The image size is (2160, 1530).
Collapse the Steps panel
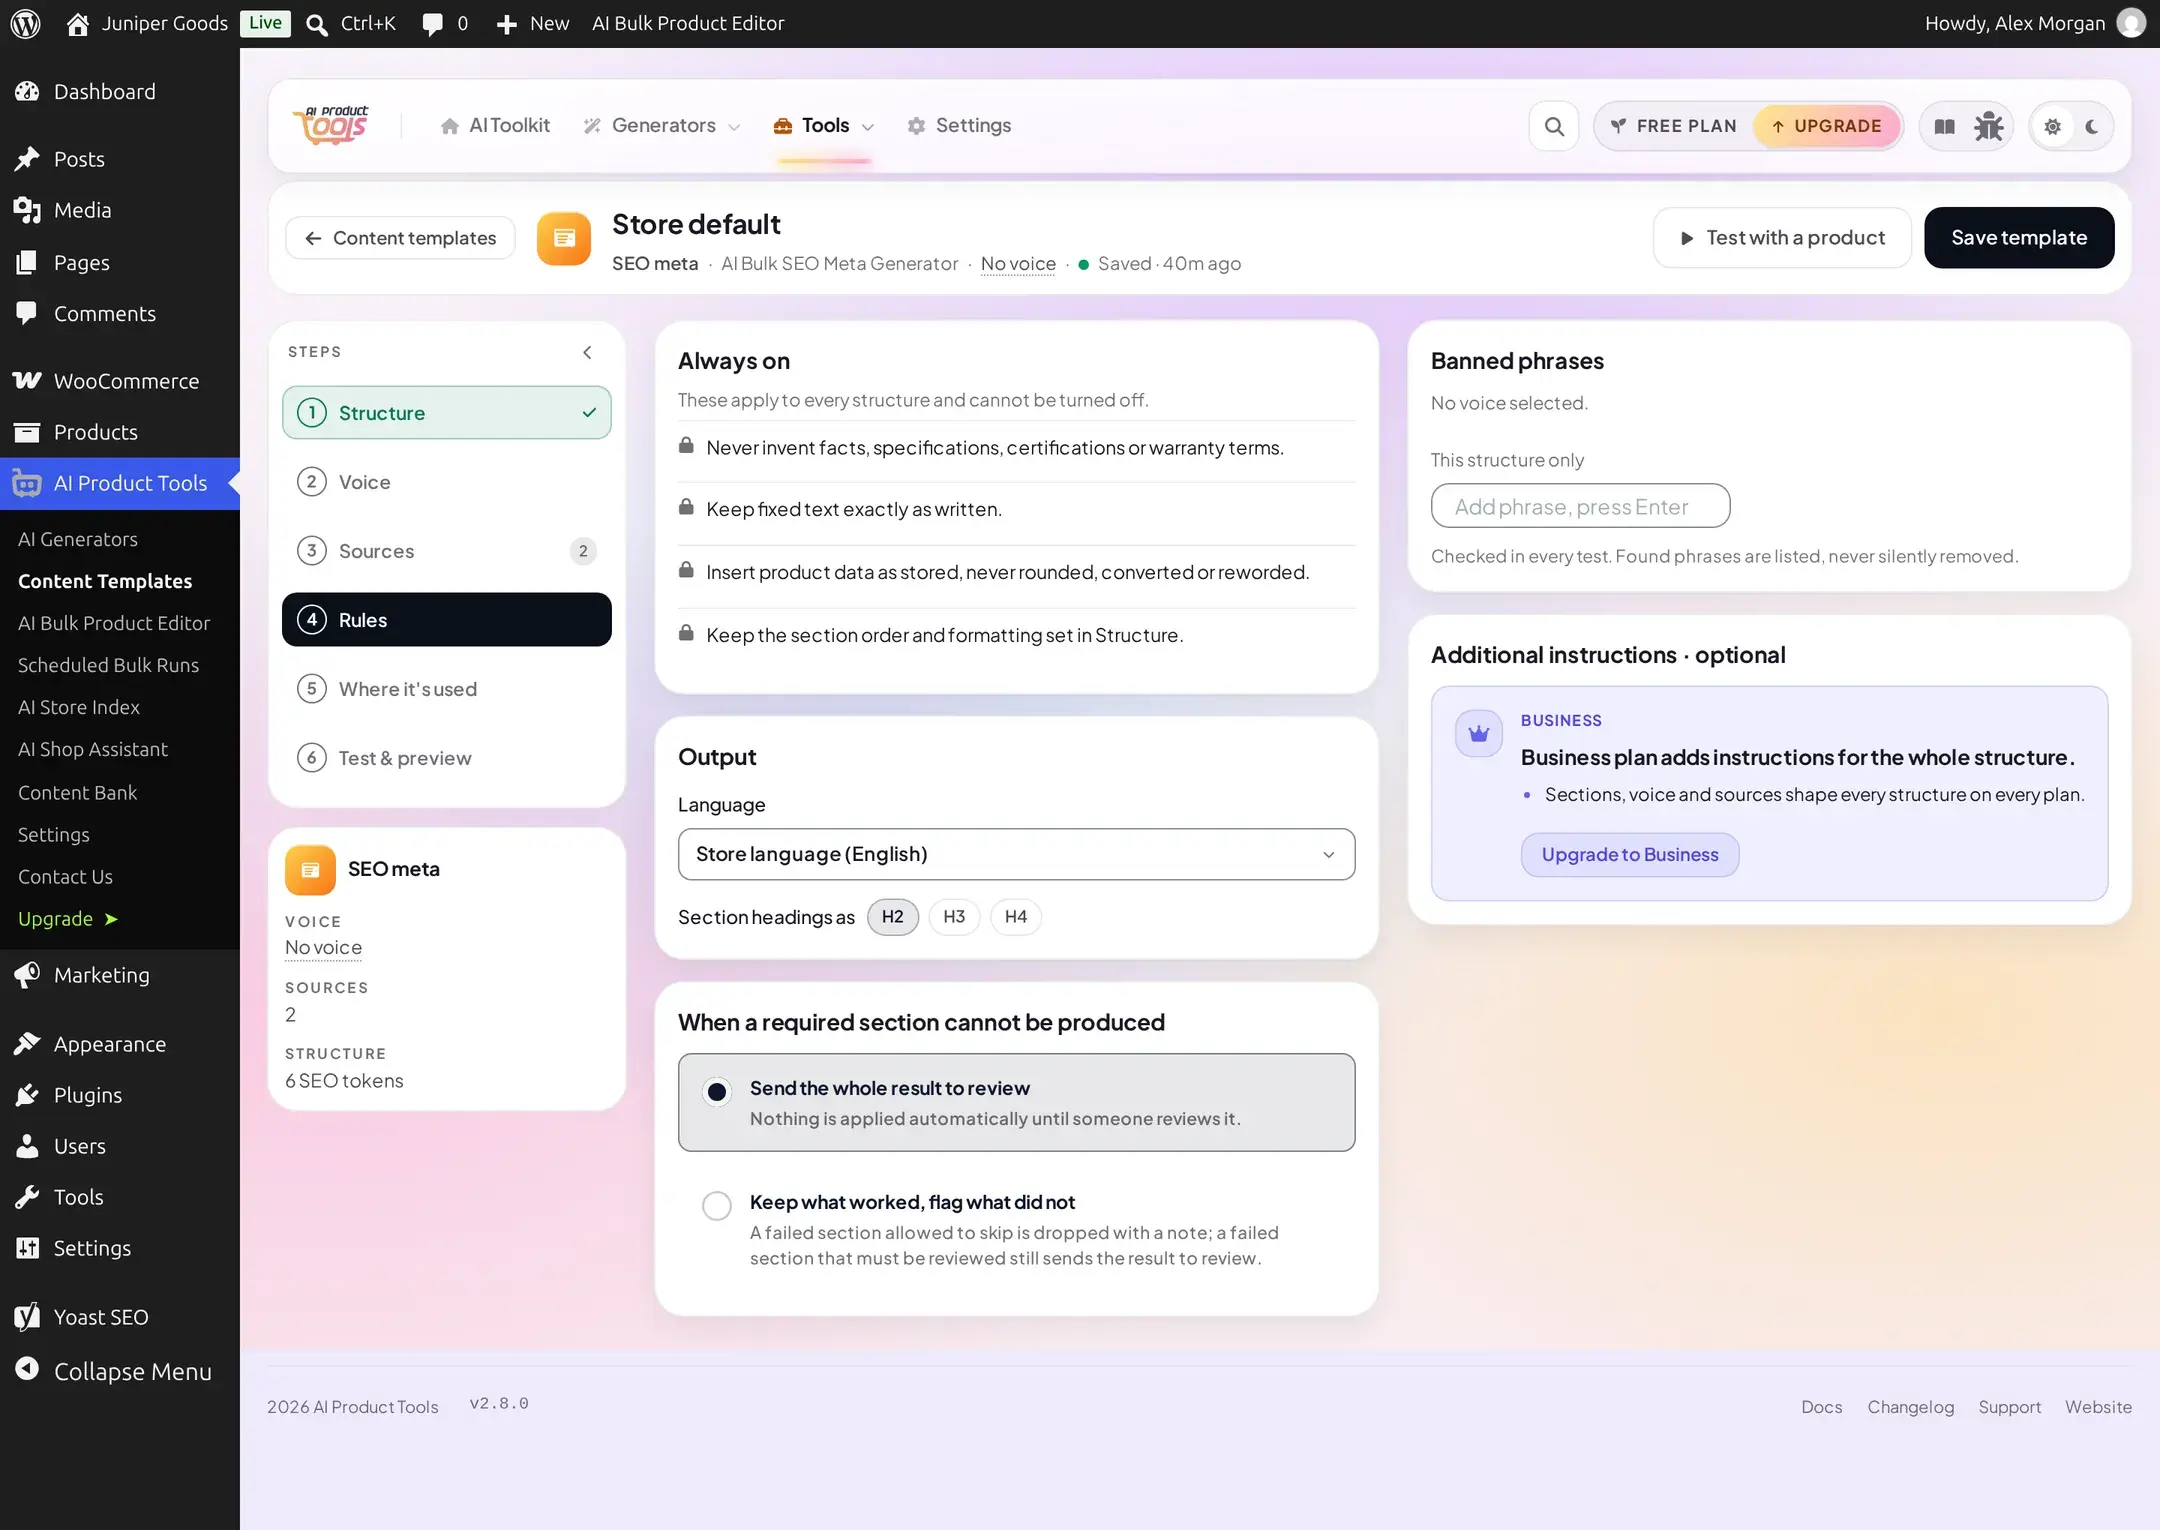(x=587, y=352)
